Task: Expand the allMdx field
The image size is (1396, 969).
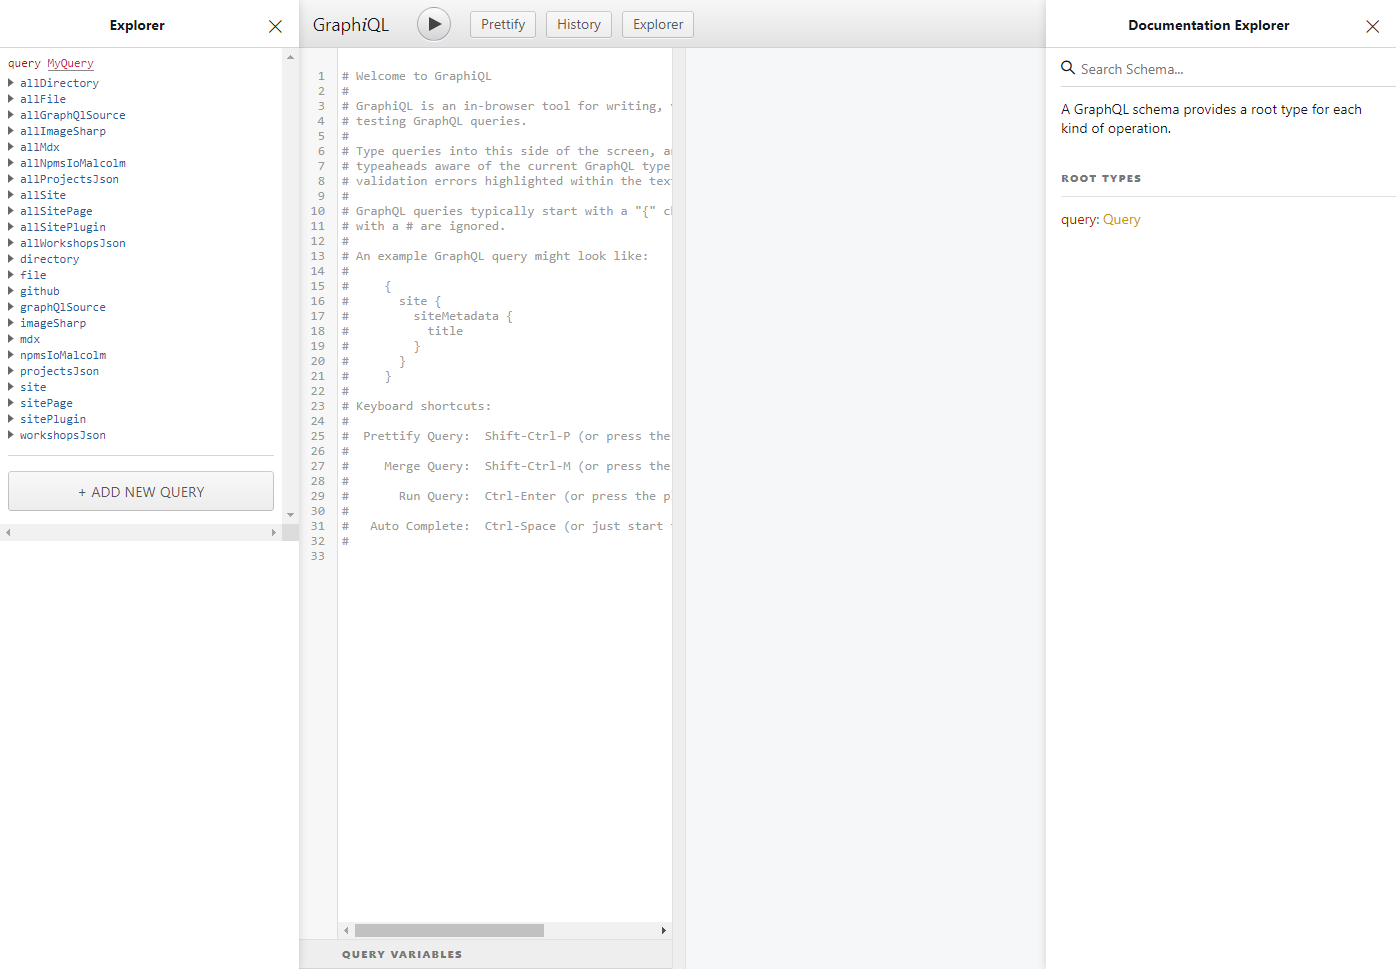Action: coord(34,147)
